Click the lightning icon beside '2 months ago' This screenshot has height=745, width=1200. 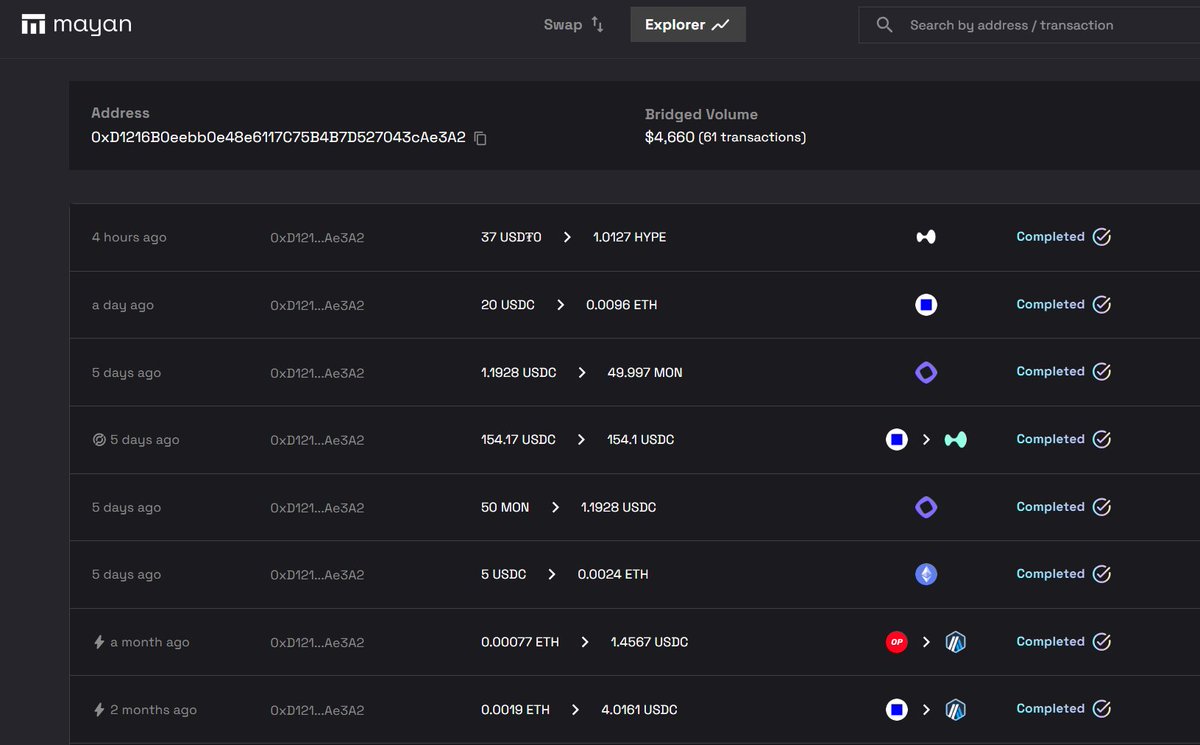[98, 710]
